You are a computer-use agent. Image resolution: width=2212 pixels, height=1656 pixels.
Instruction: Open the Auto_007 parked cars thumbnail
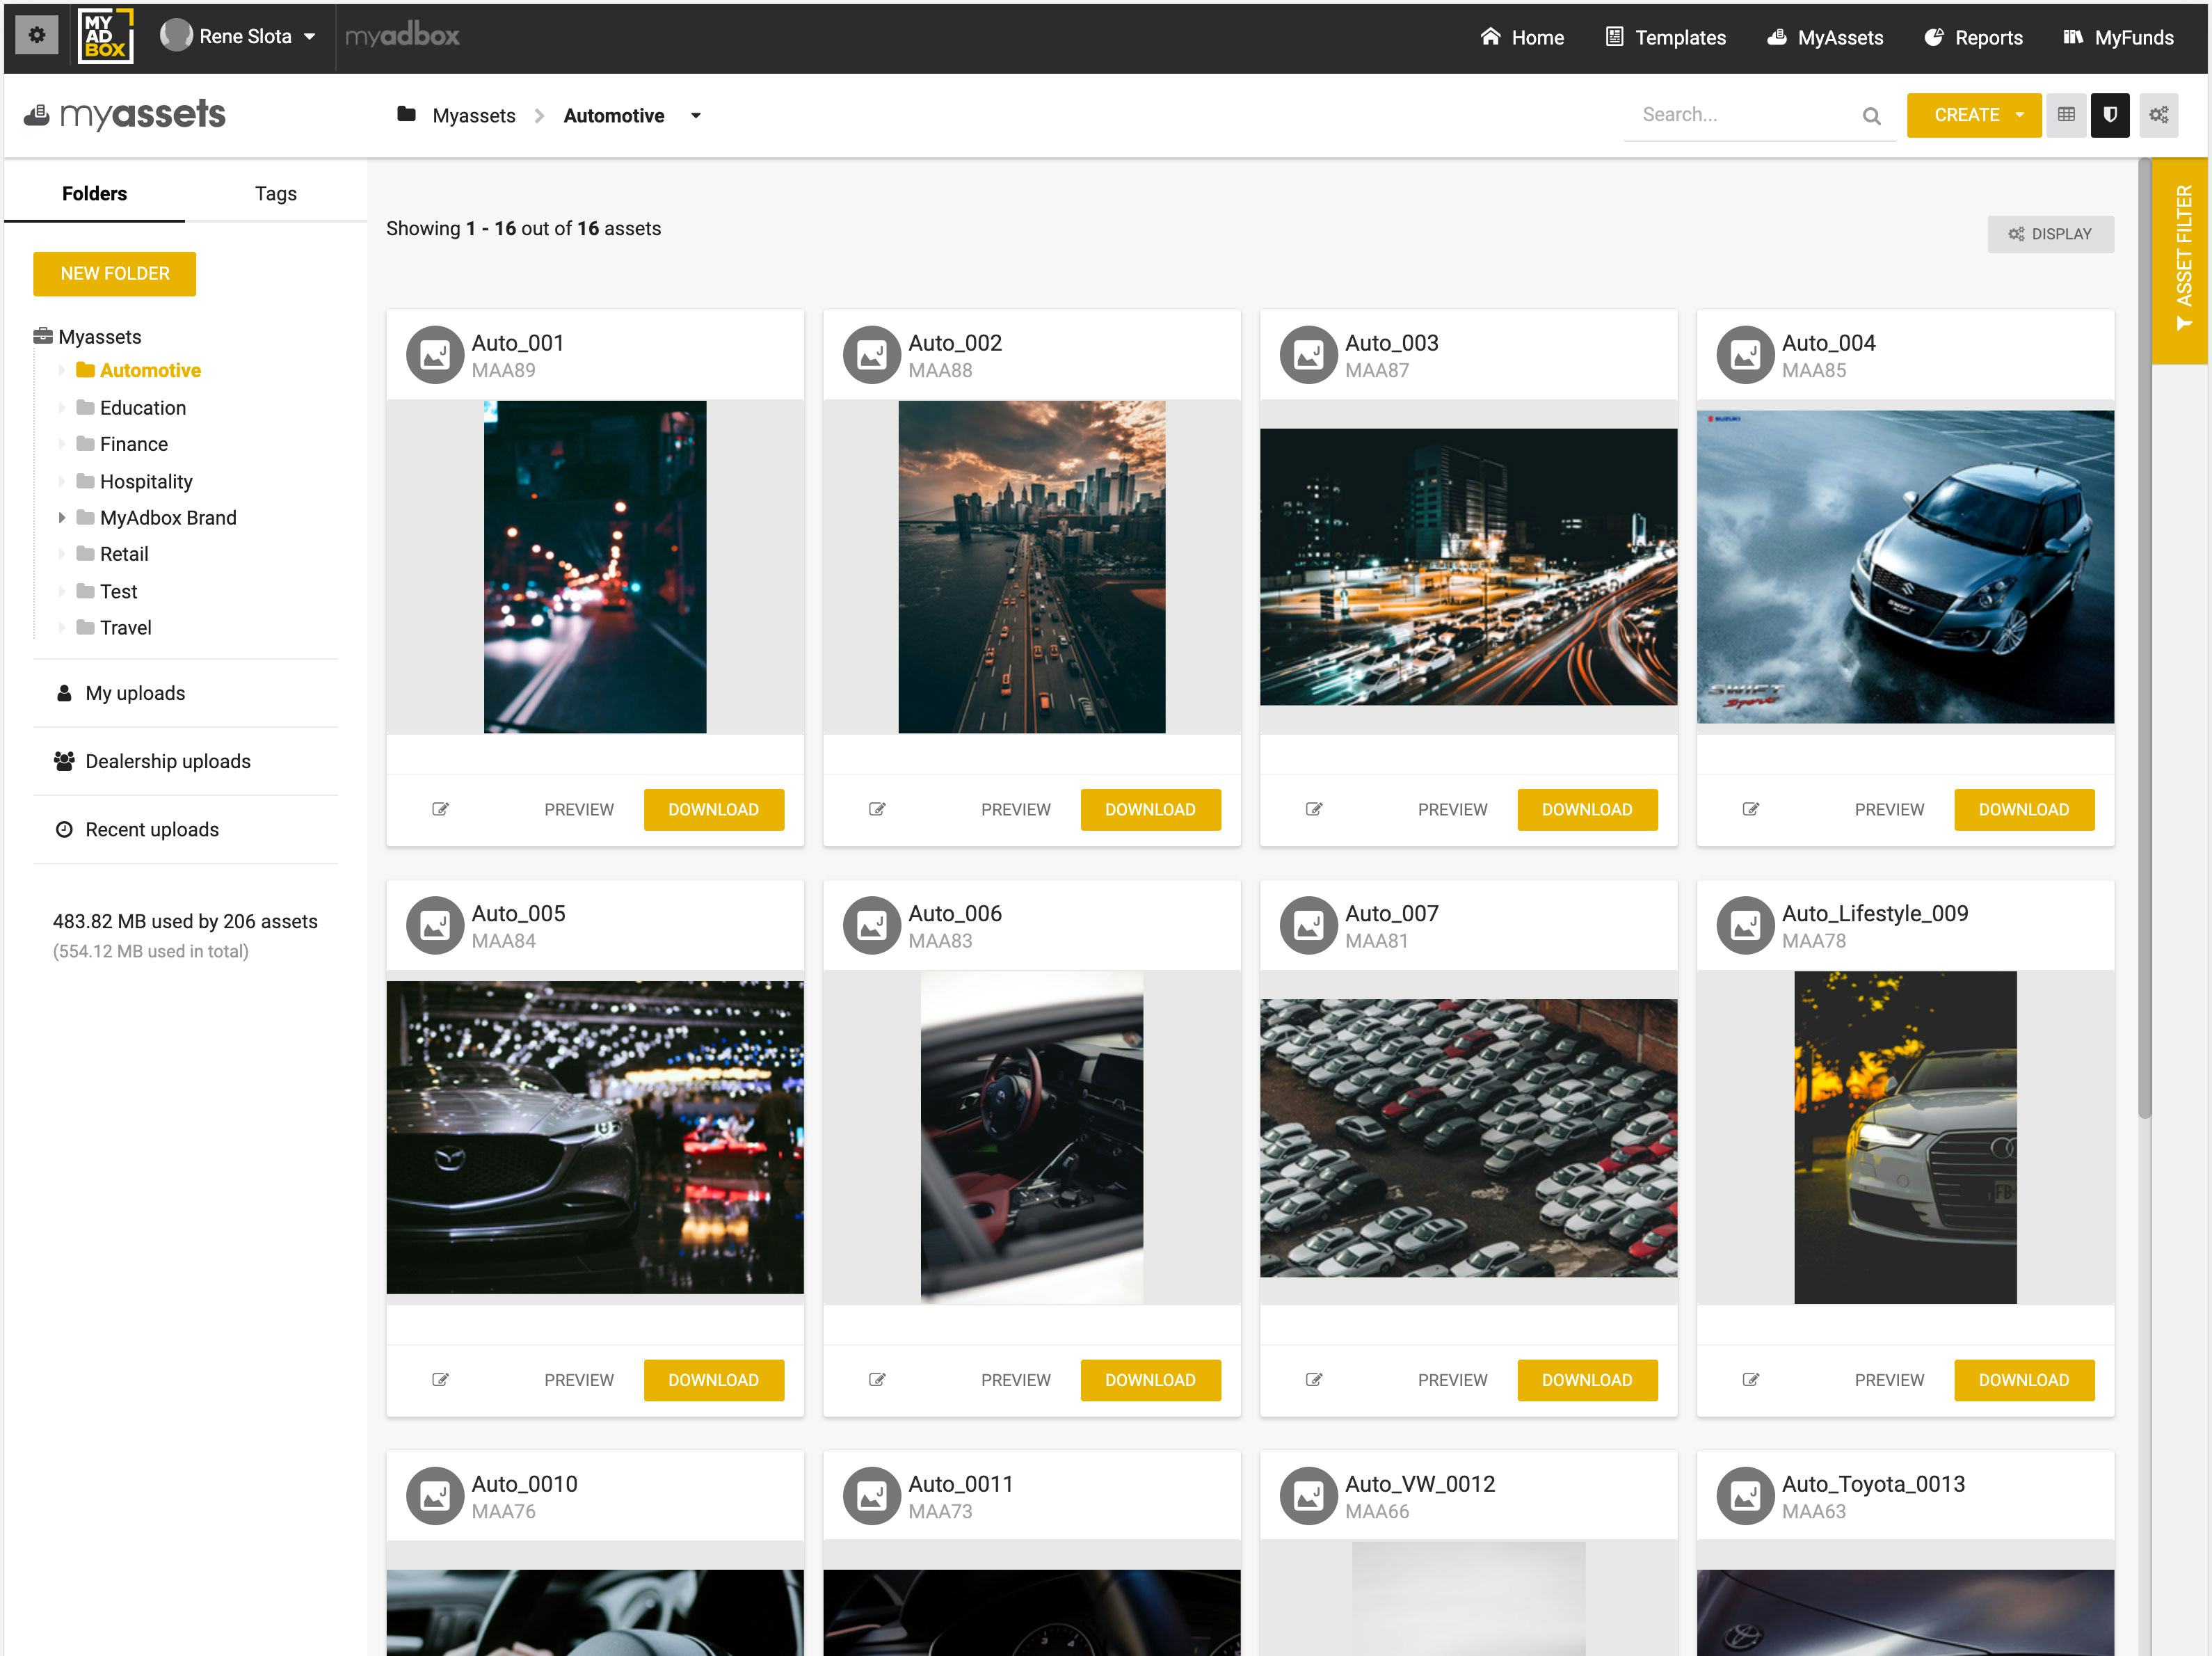pyautogui.click(x=1468, y=1138)
